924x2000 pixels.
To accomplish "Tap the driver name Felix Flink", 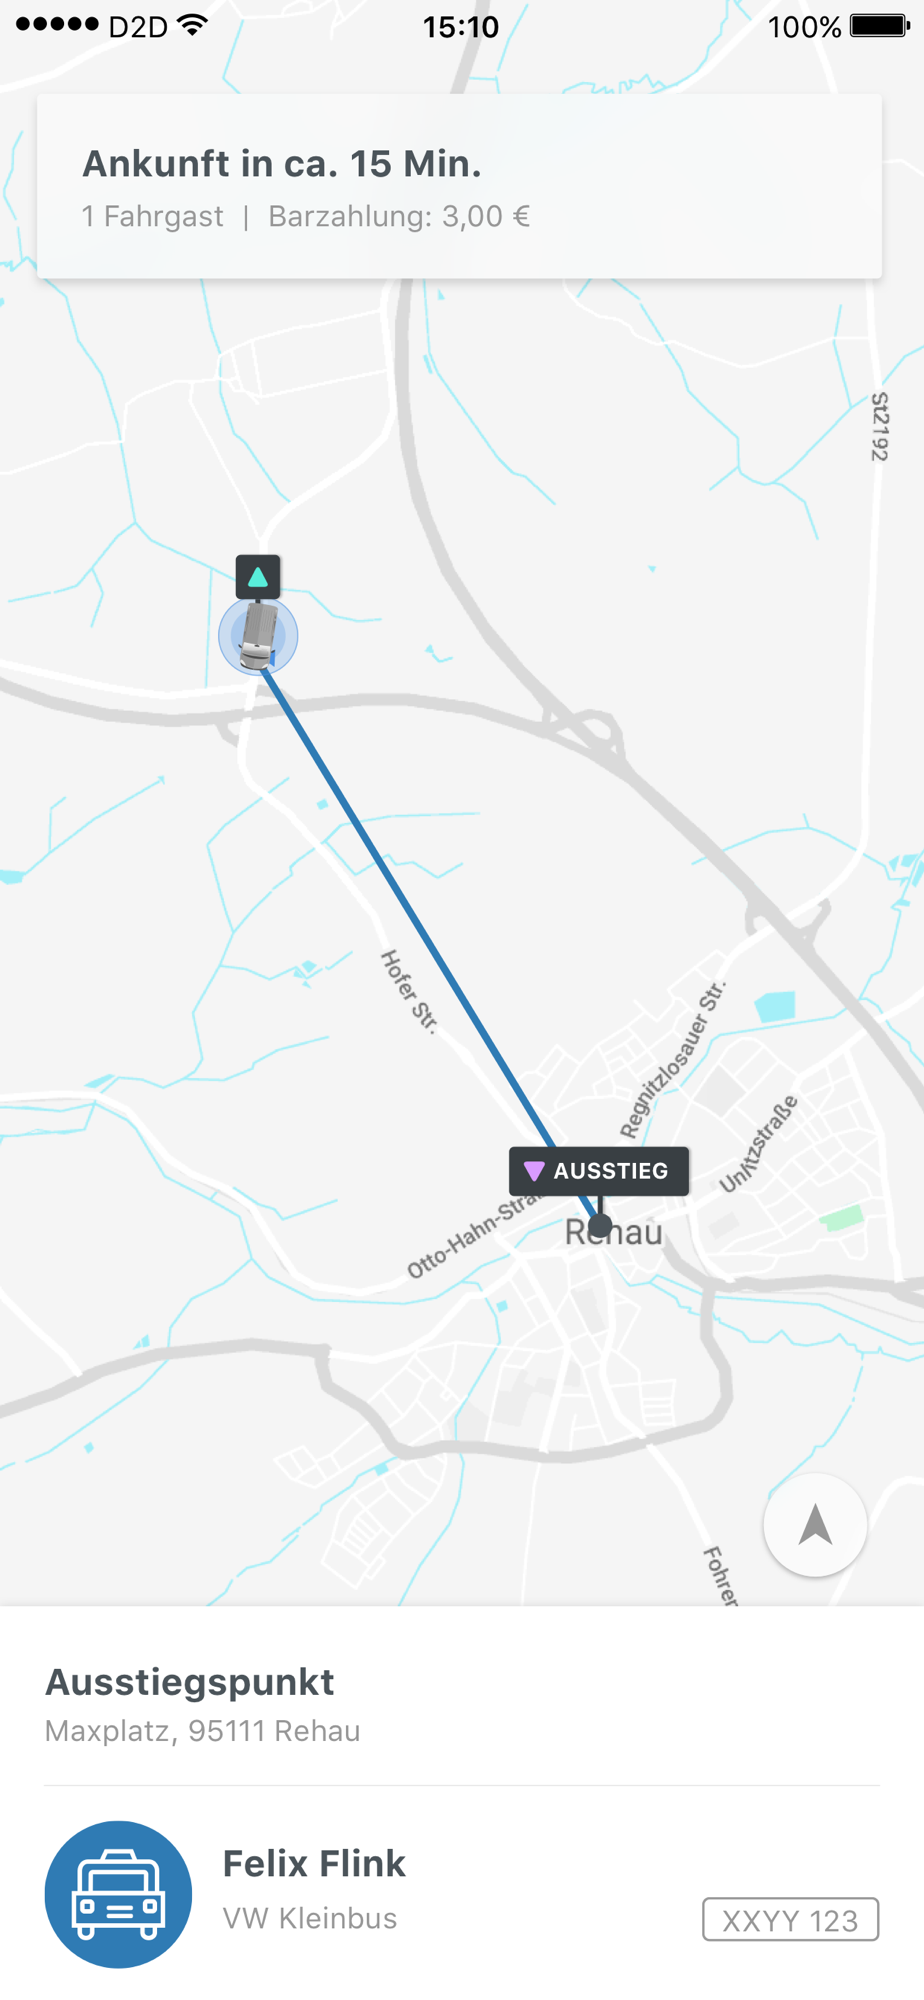I will [314, 1863].
